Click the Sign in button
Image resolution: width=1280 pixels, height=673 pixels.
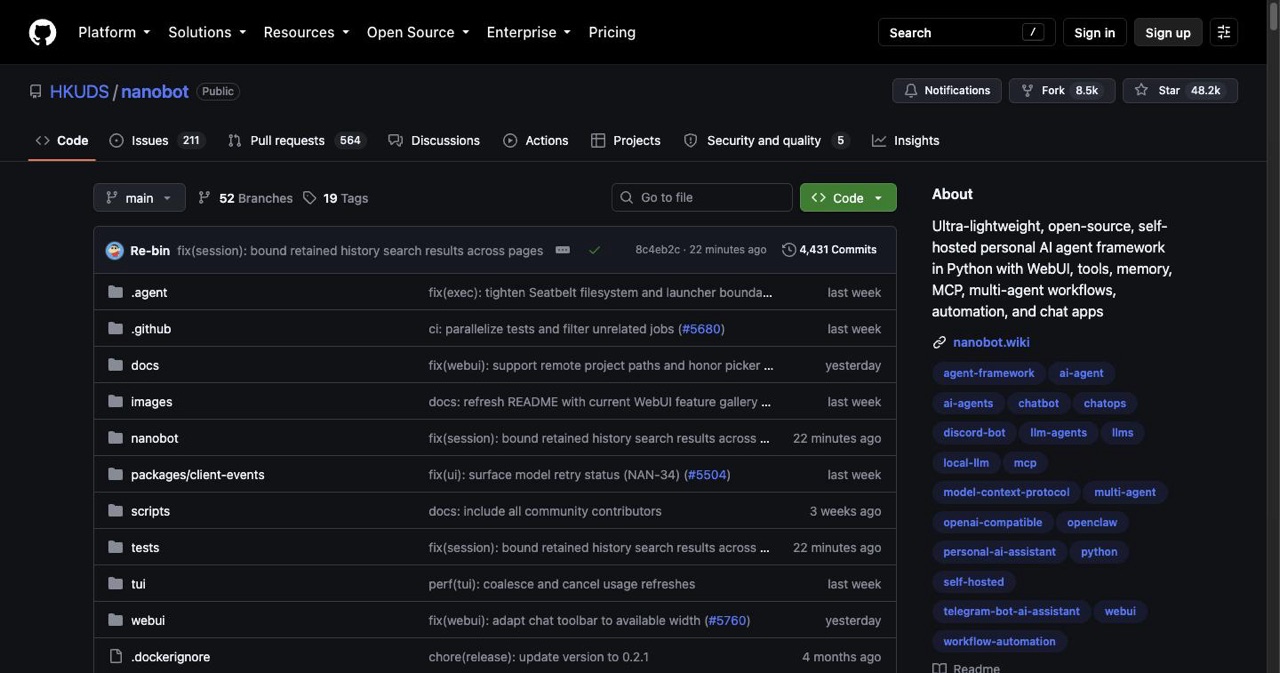pos(1095,32)
